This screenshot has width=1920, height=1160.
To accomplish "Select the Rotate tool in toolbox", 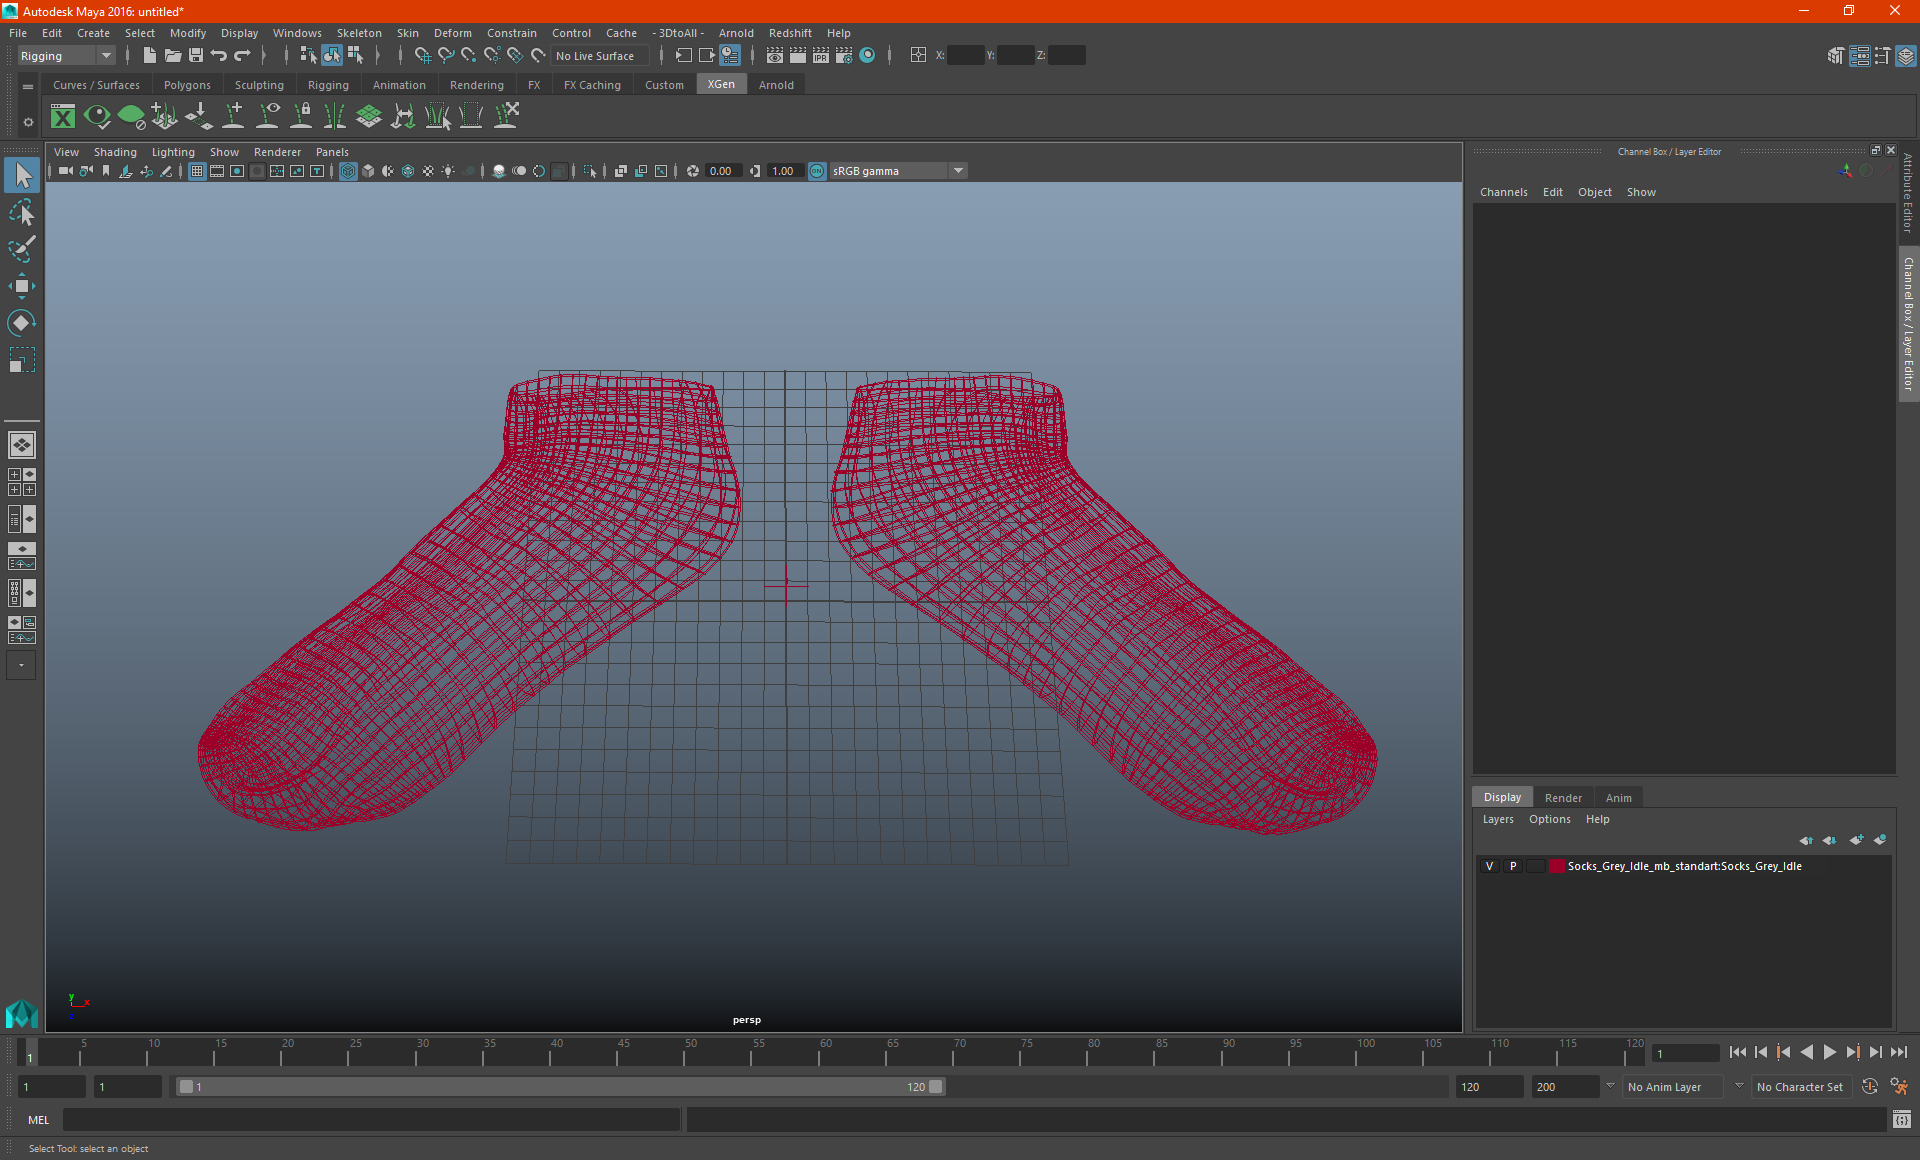I will tap(21, 323).
